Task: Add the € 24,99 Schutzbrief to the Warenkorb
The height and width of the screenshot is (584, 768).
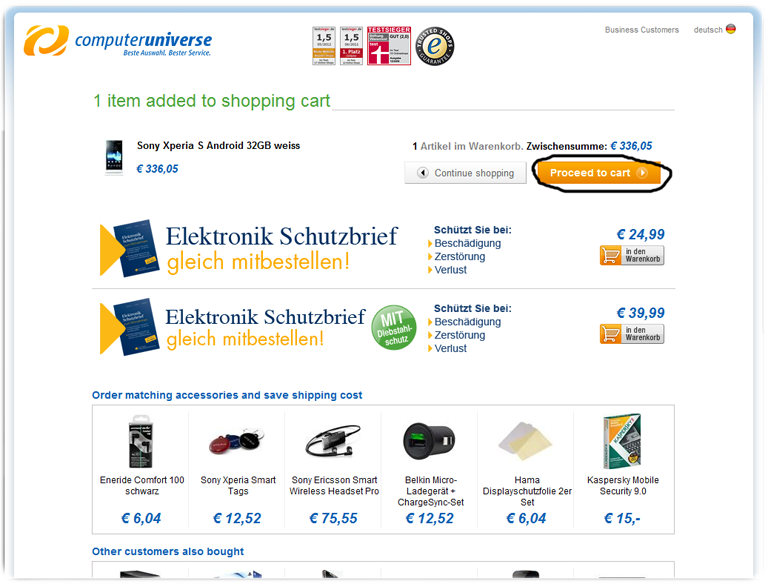Action: click(x=632, y=255)
